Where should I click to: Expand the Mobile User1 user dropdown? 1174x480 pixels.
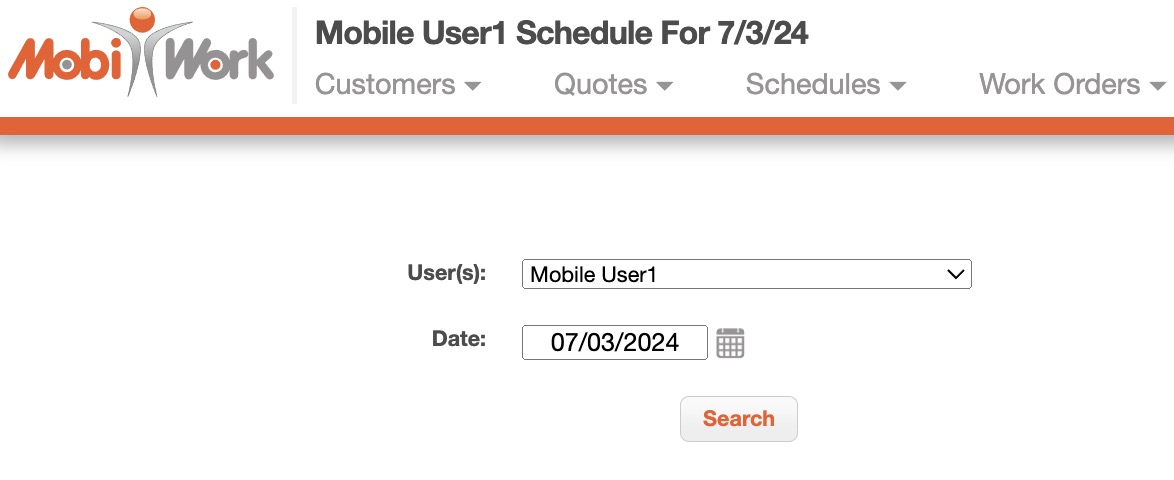click(746, 274)
